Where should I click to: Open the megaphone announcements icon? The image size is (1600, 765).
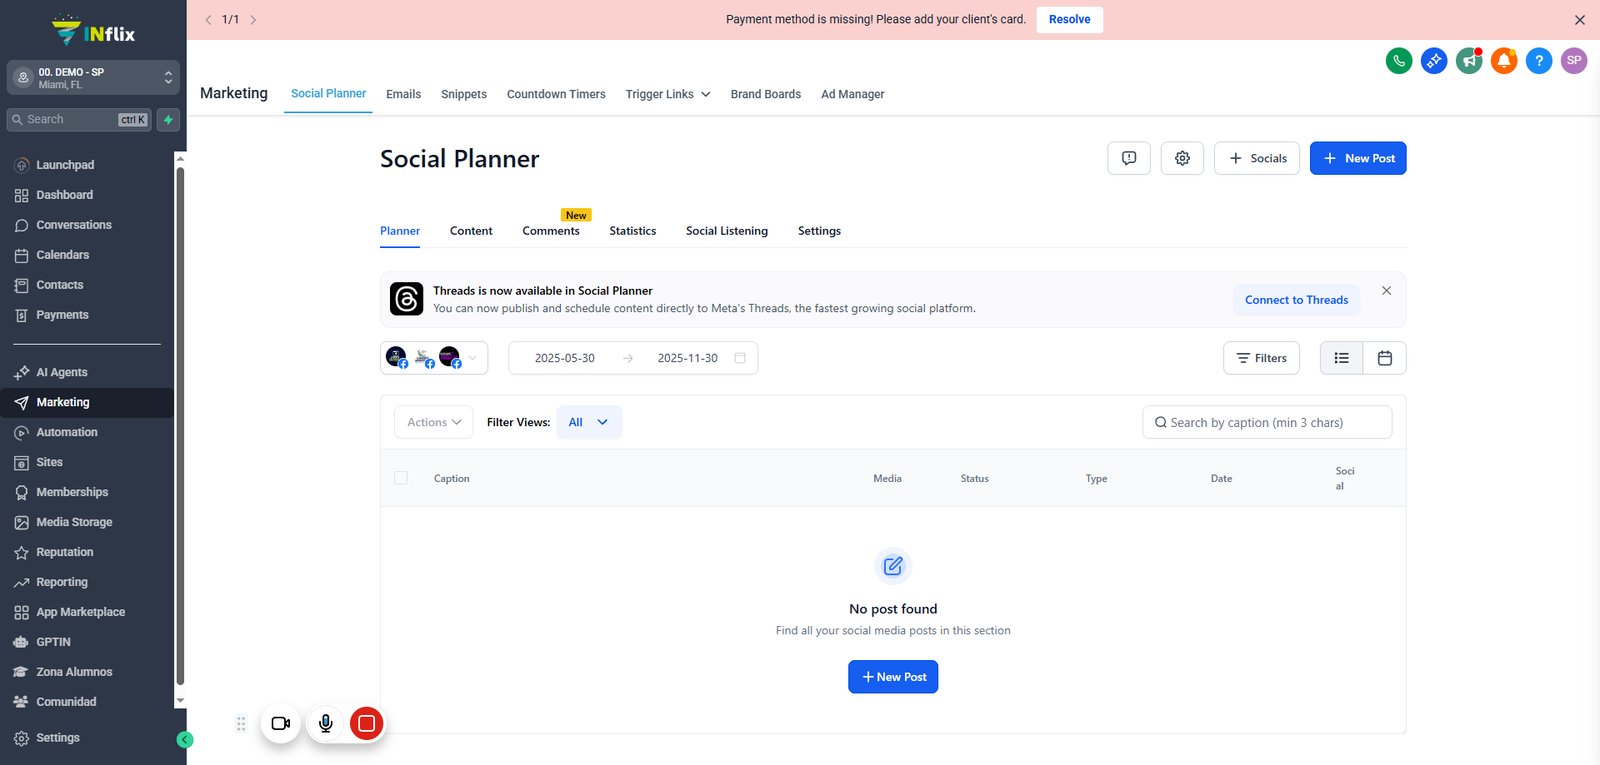(1469, 61)
